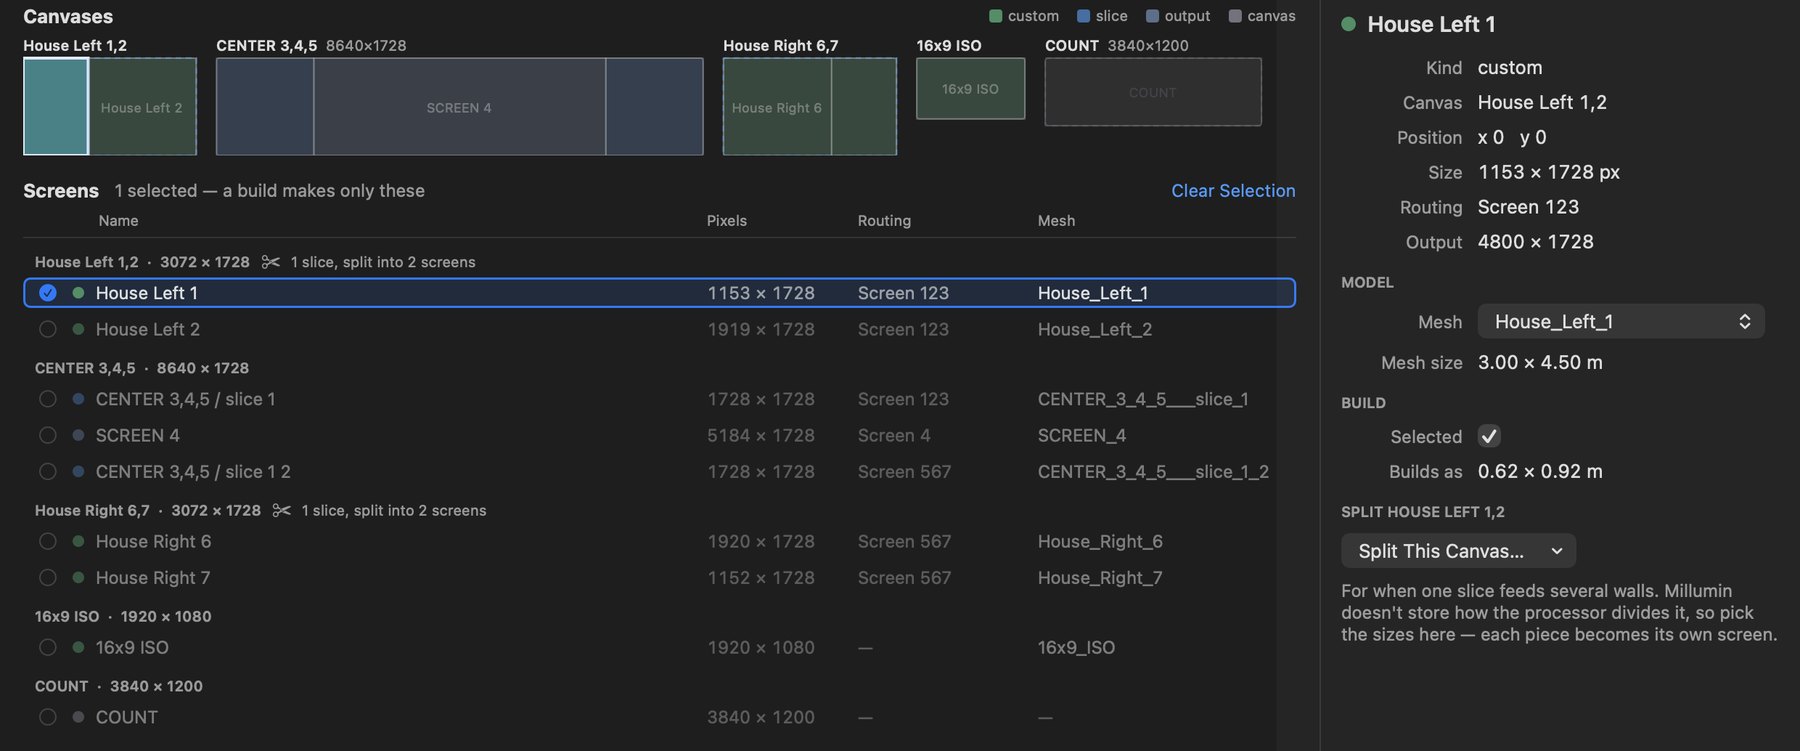Viewport: 1800px width, 751px height.
Task: Click the House_Right_7 mesh cell
Action: coord(1100,577)
